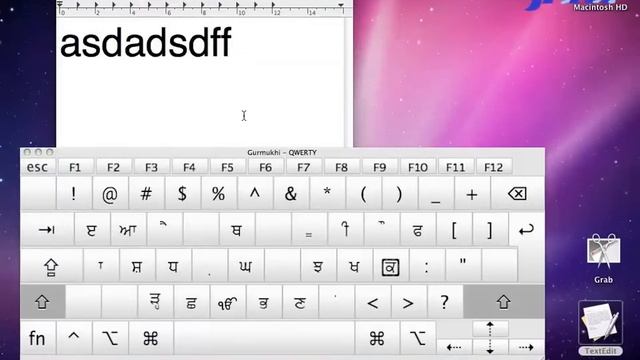Viewport: 640px width, 360px height.
Task: Click the Gurmukhi ਸ਼ key
Action: click(137, 266)
